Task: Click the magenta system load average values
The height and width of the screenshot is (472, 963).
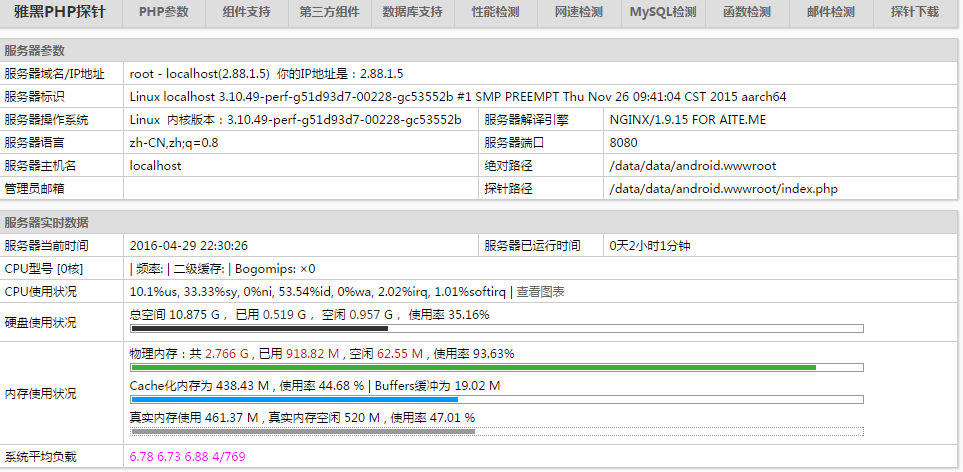Action: pyautogui.click(x=187, y=457)
